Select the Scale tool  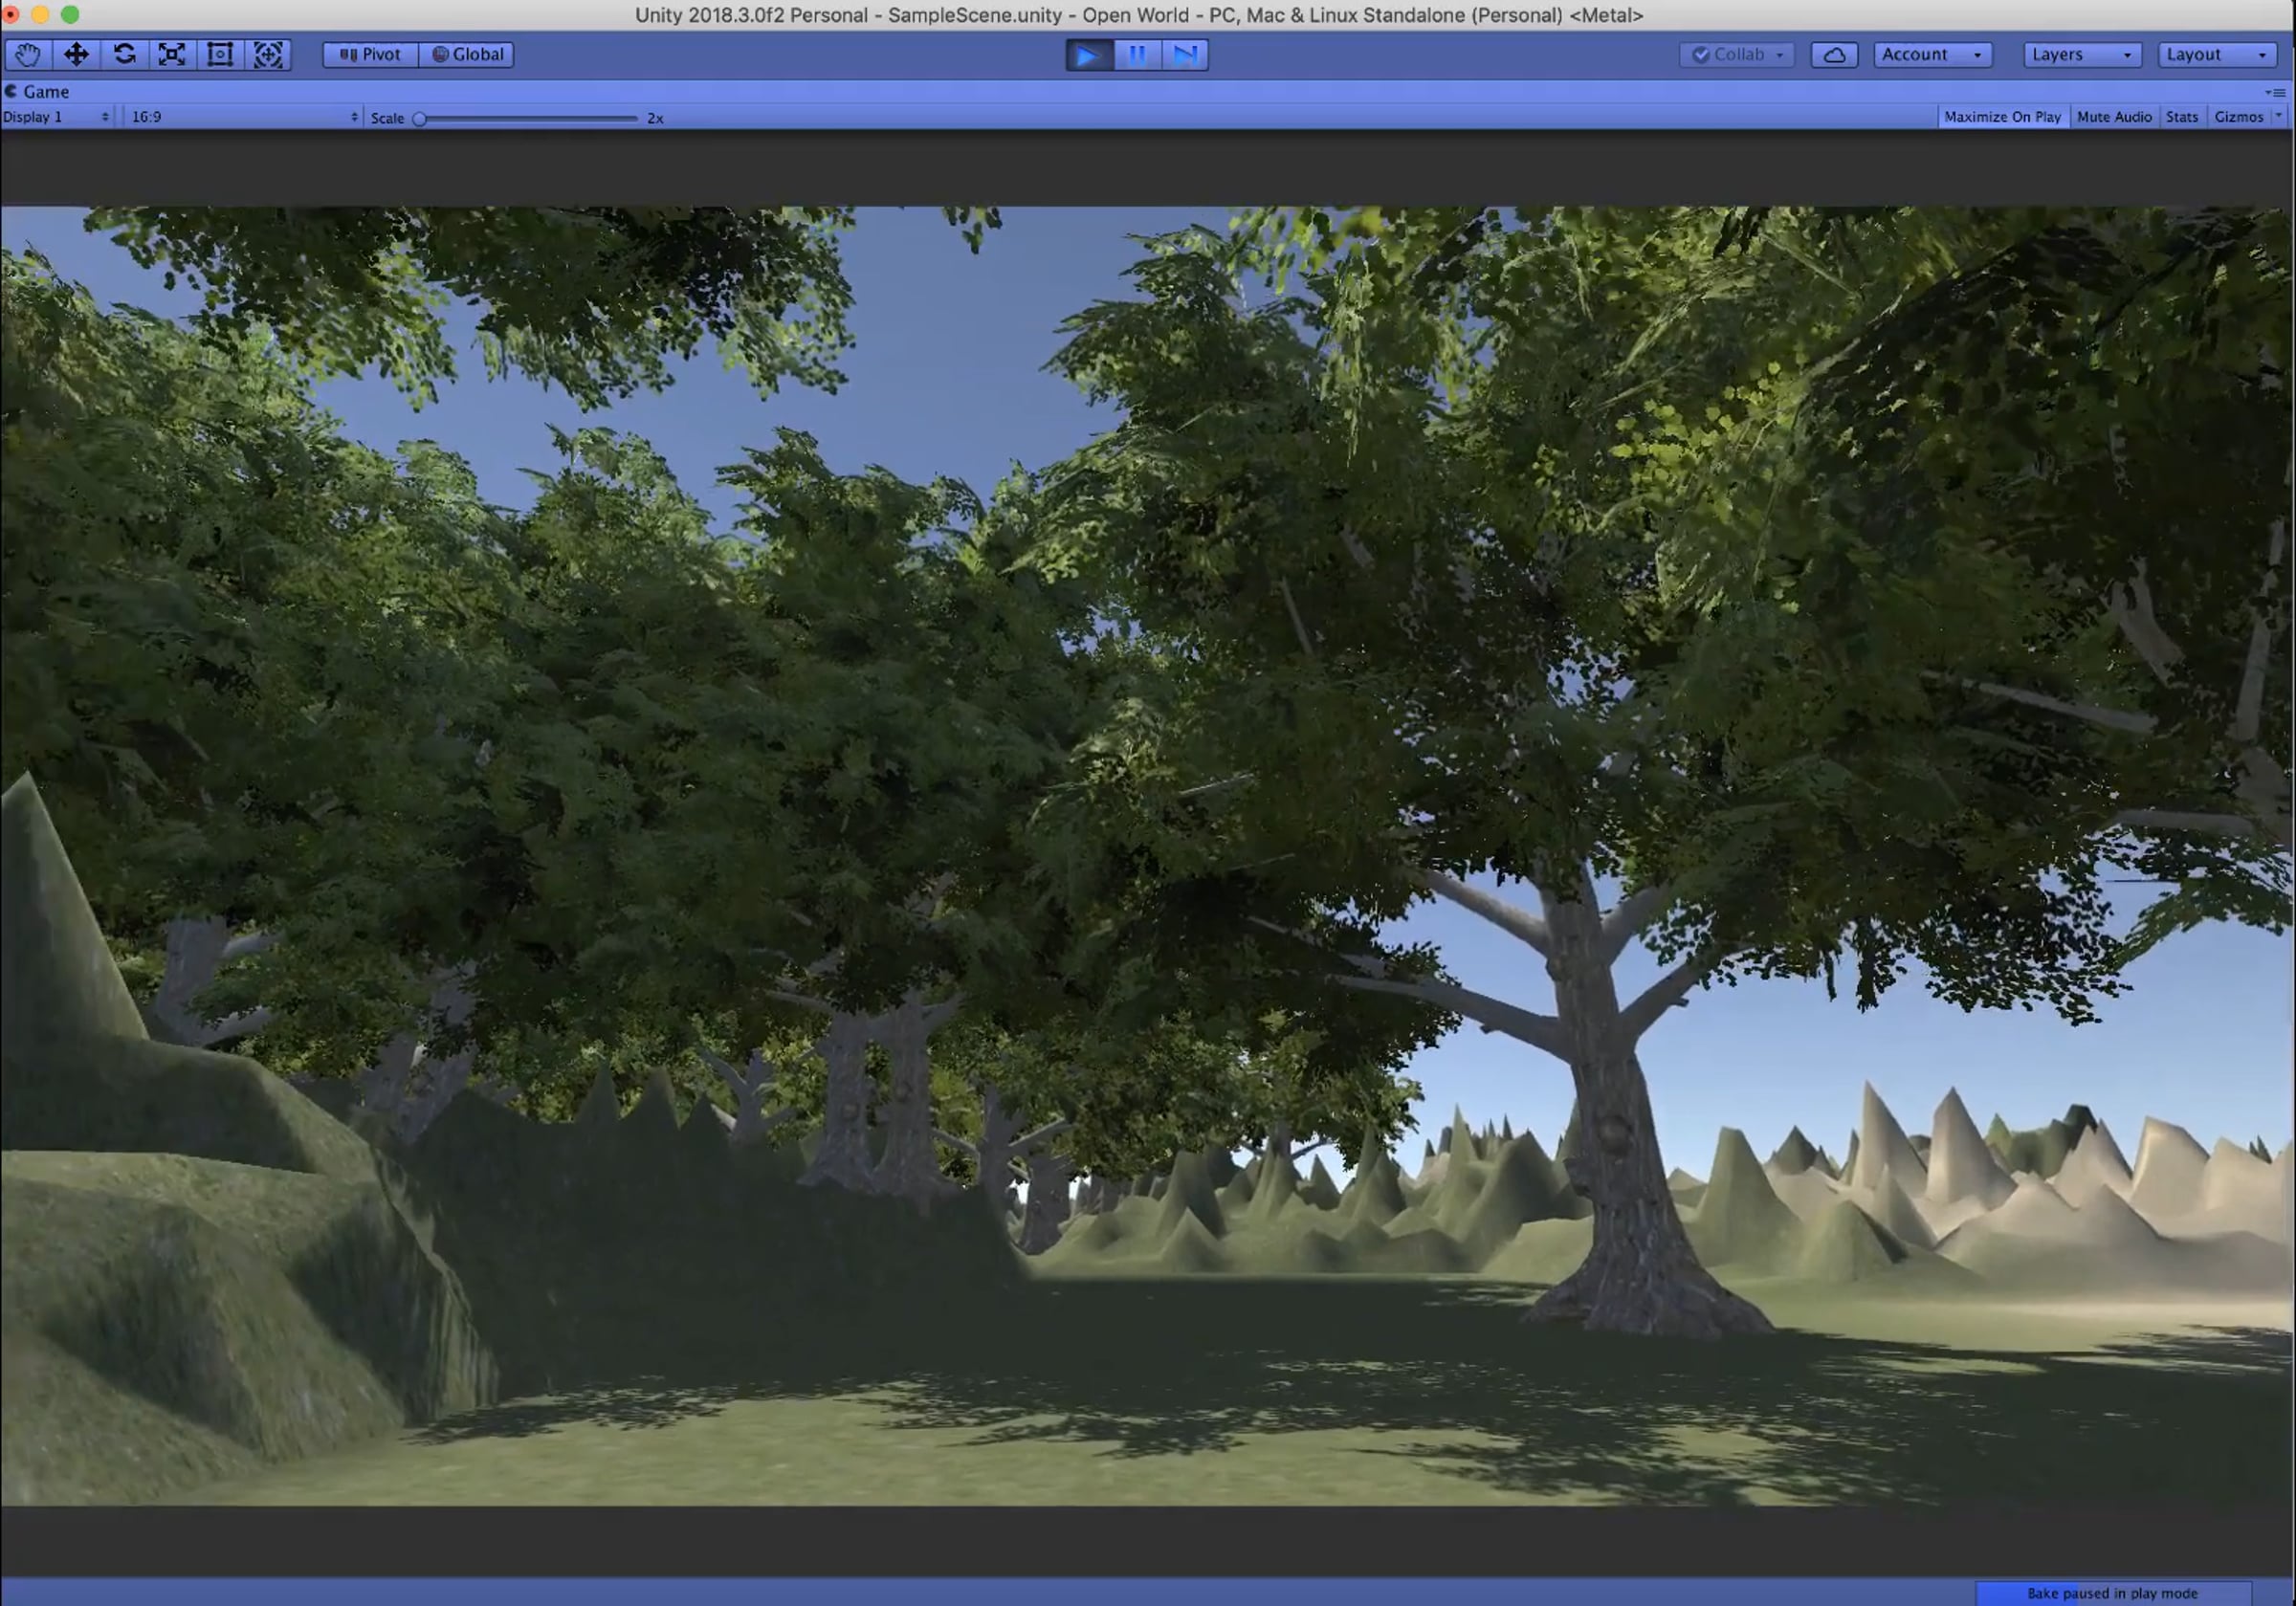pos(172,54)
